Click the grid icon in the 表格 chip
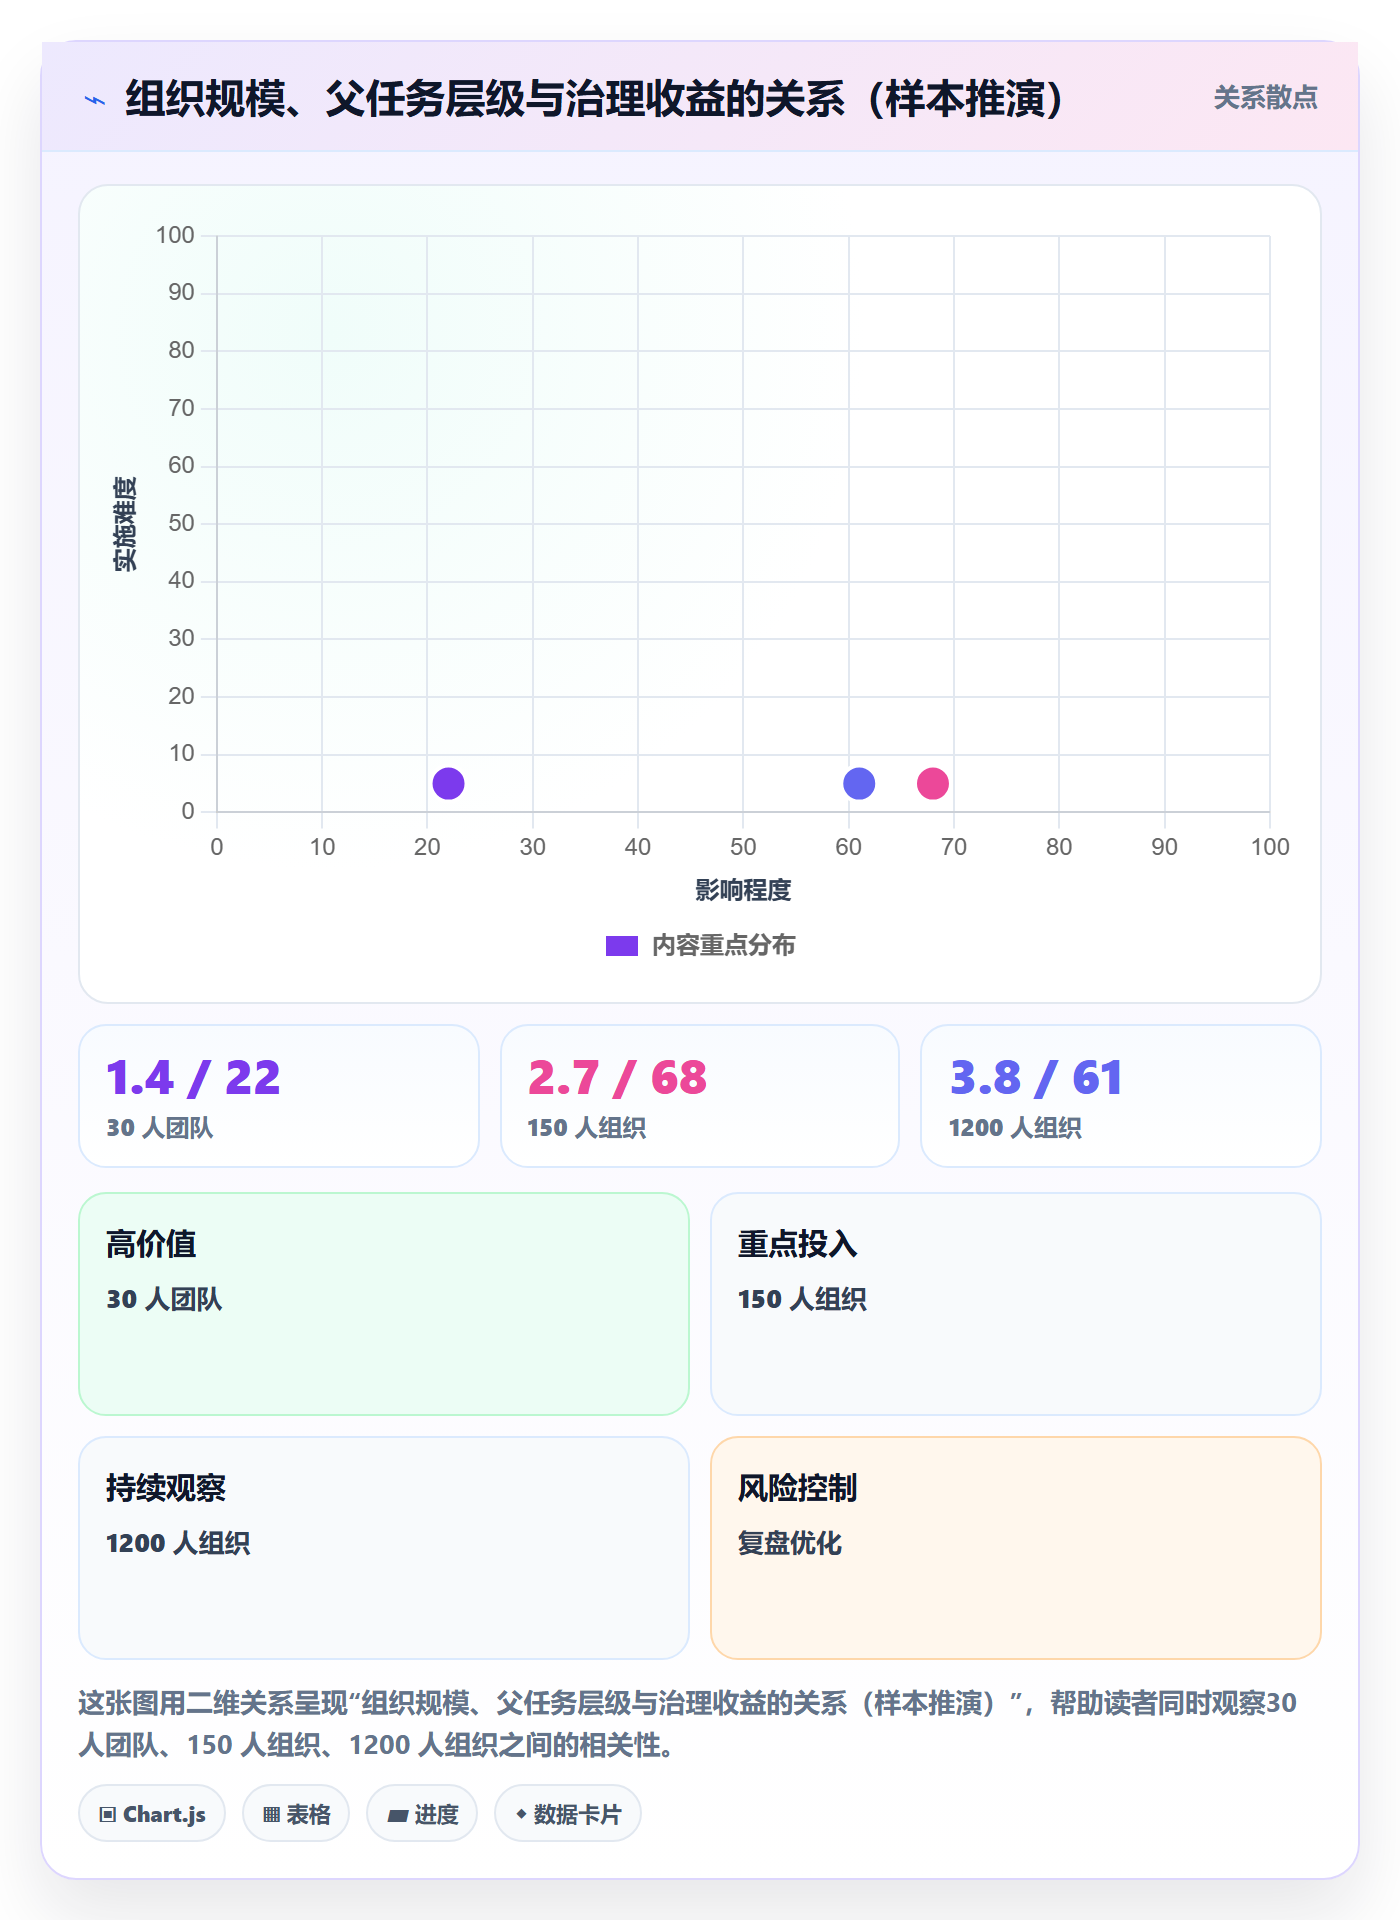Image resolution: width=1400 pixels, height=1920 pixels. [271, 1814]
